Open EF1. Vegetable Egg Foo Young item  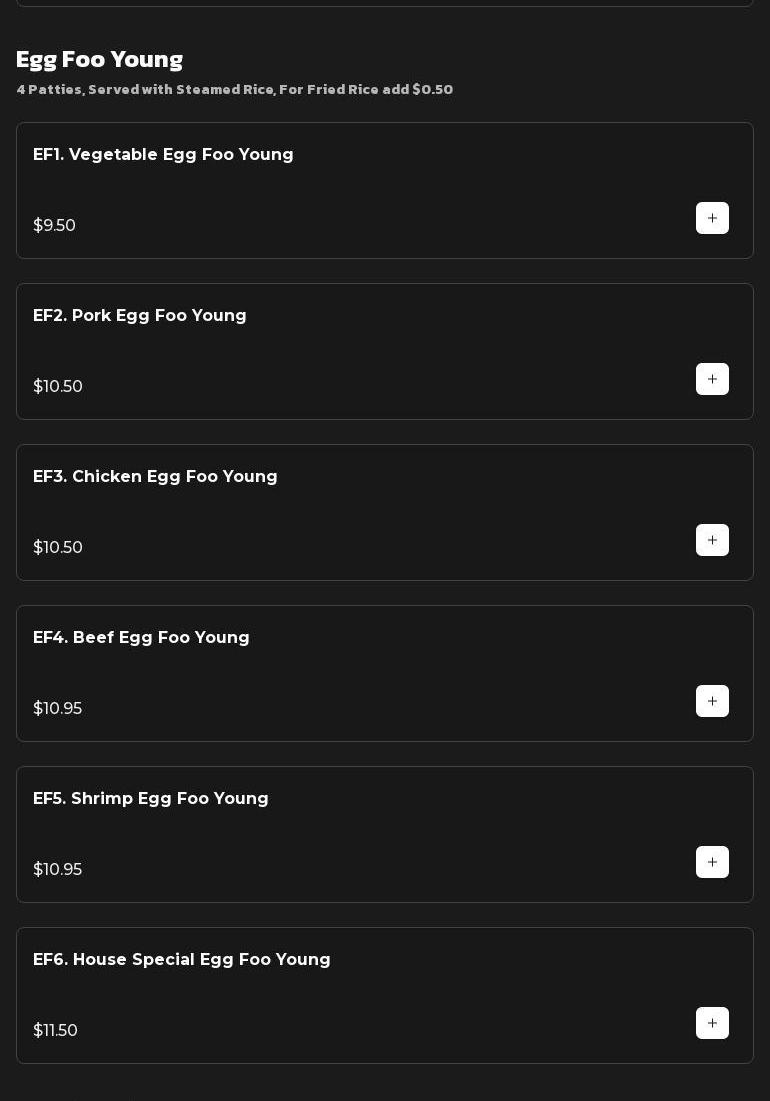pos(163,155)
